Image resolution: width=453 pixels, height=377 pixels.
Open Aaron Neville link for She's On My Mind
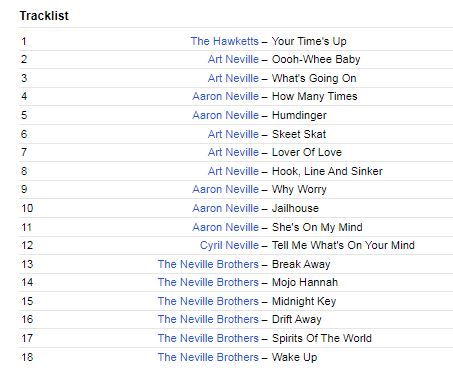[226, 227]
